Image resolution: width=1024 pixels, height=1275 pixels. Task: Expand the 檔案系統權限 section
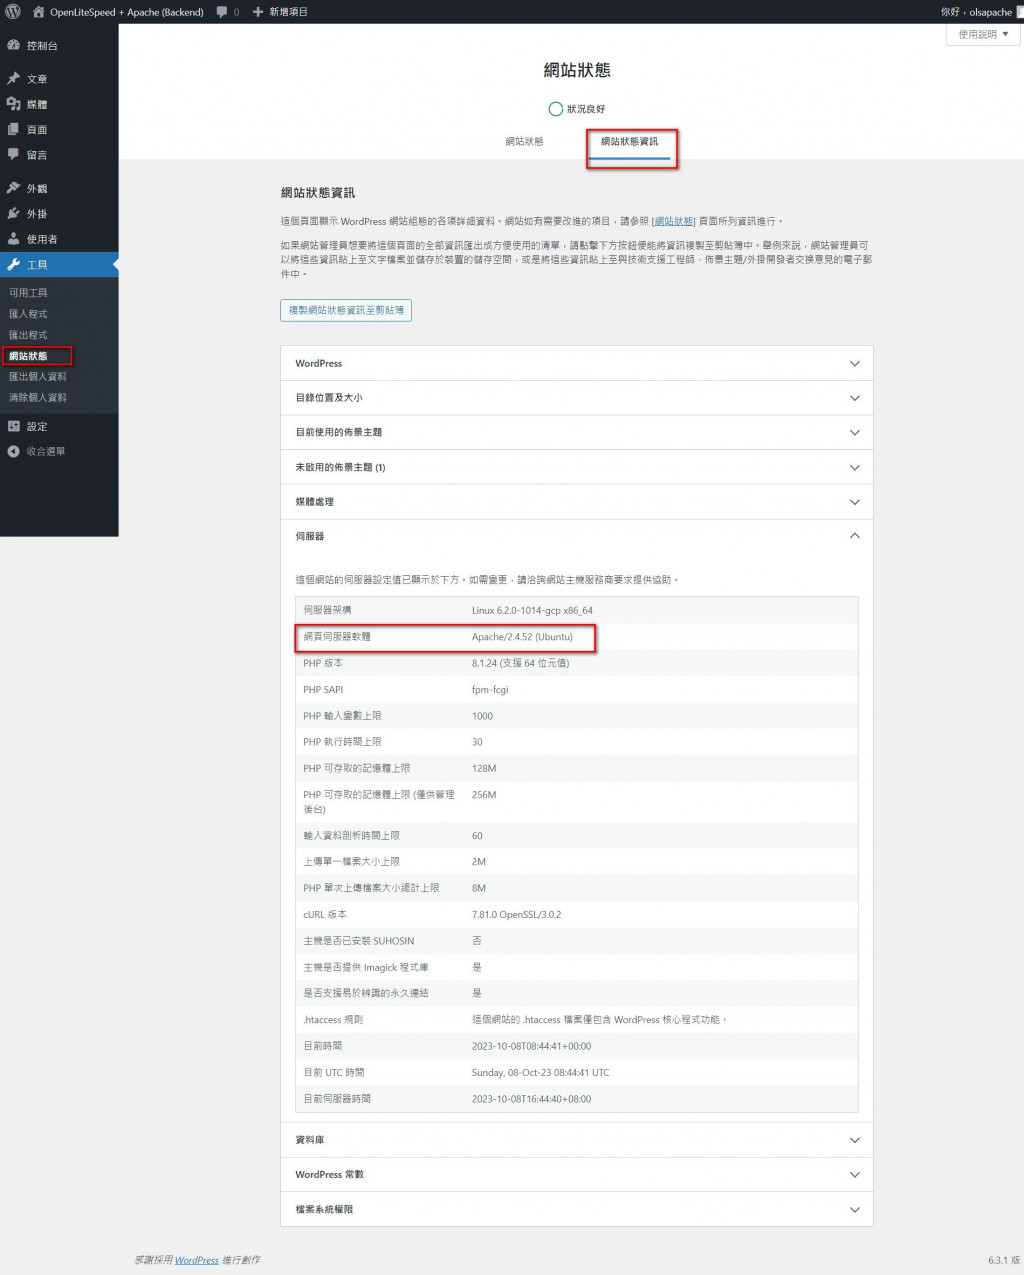(577, 1209)
